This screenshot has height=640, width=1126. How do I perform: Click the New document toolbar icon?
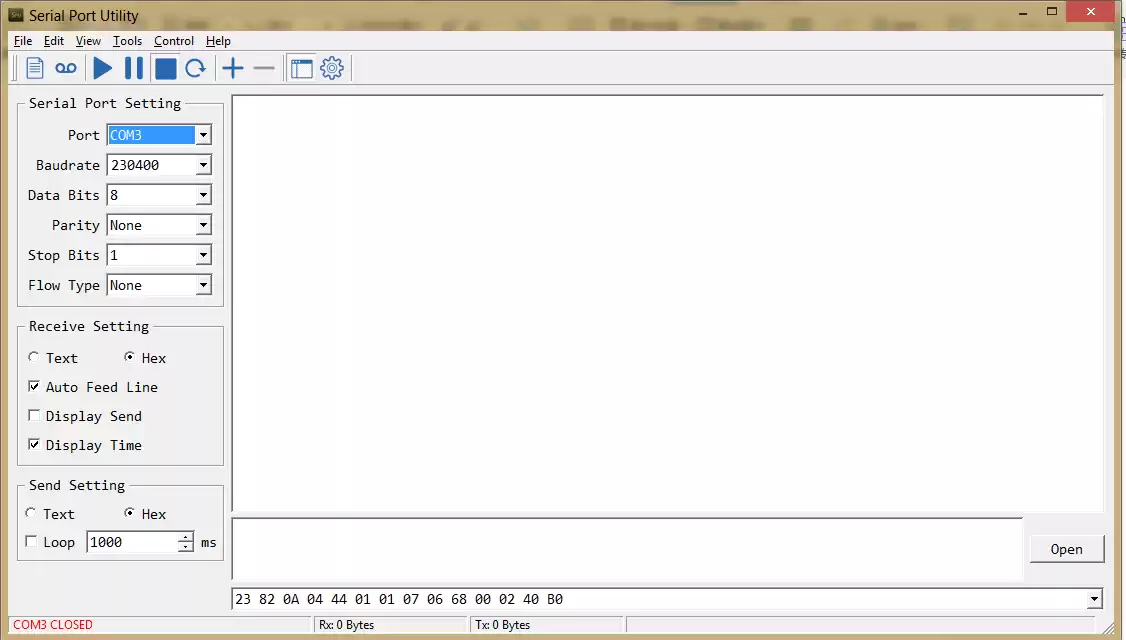pos(33,68)
